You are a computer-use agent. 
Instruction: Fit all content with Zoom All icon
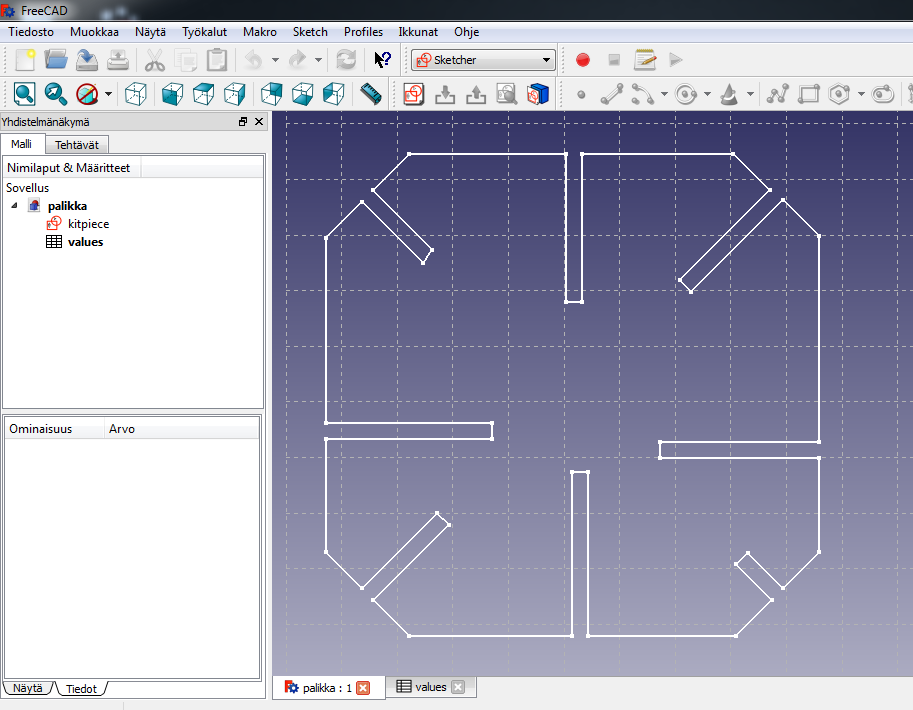pyautogui.click(x=24, y=94)
